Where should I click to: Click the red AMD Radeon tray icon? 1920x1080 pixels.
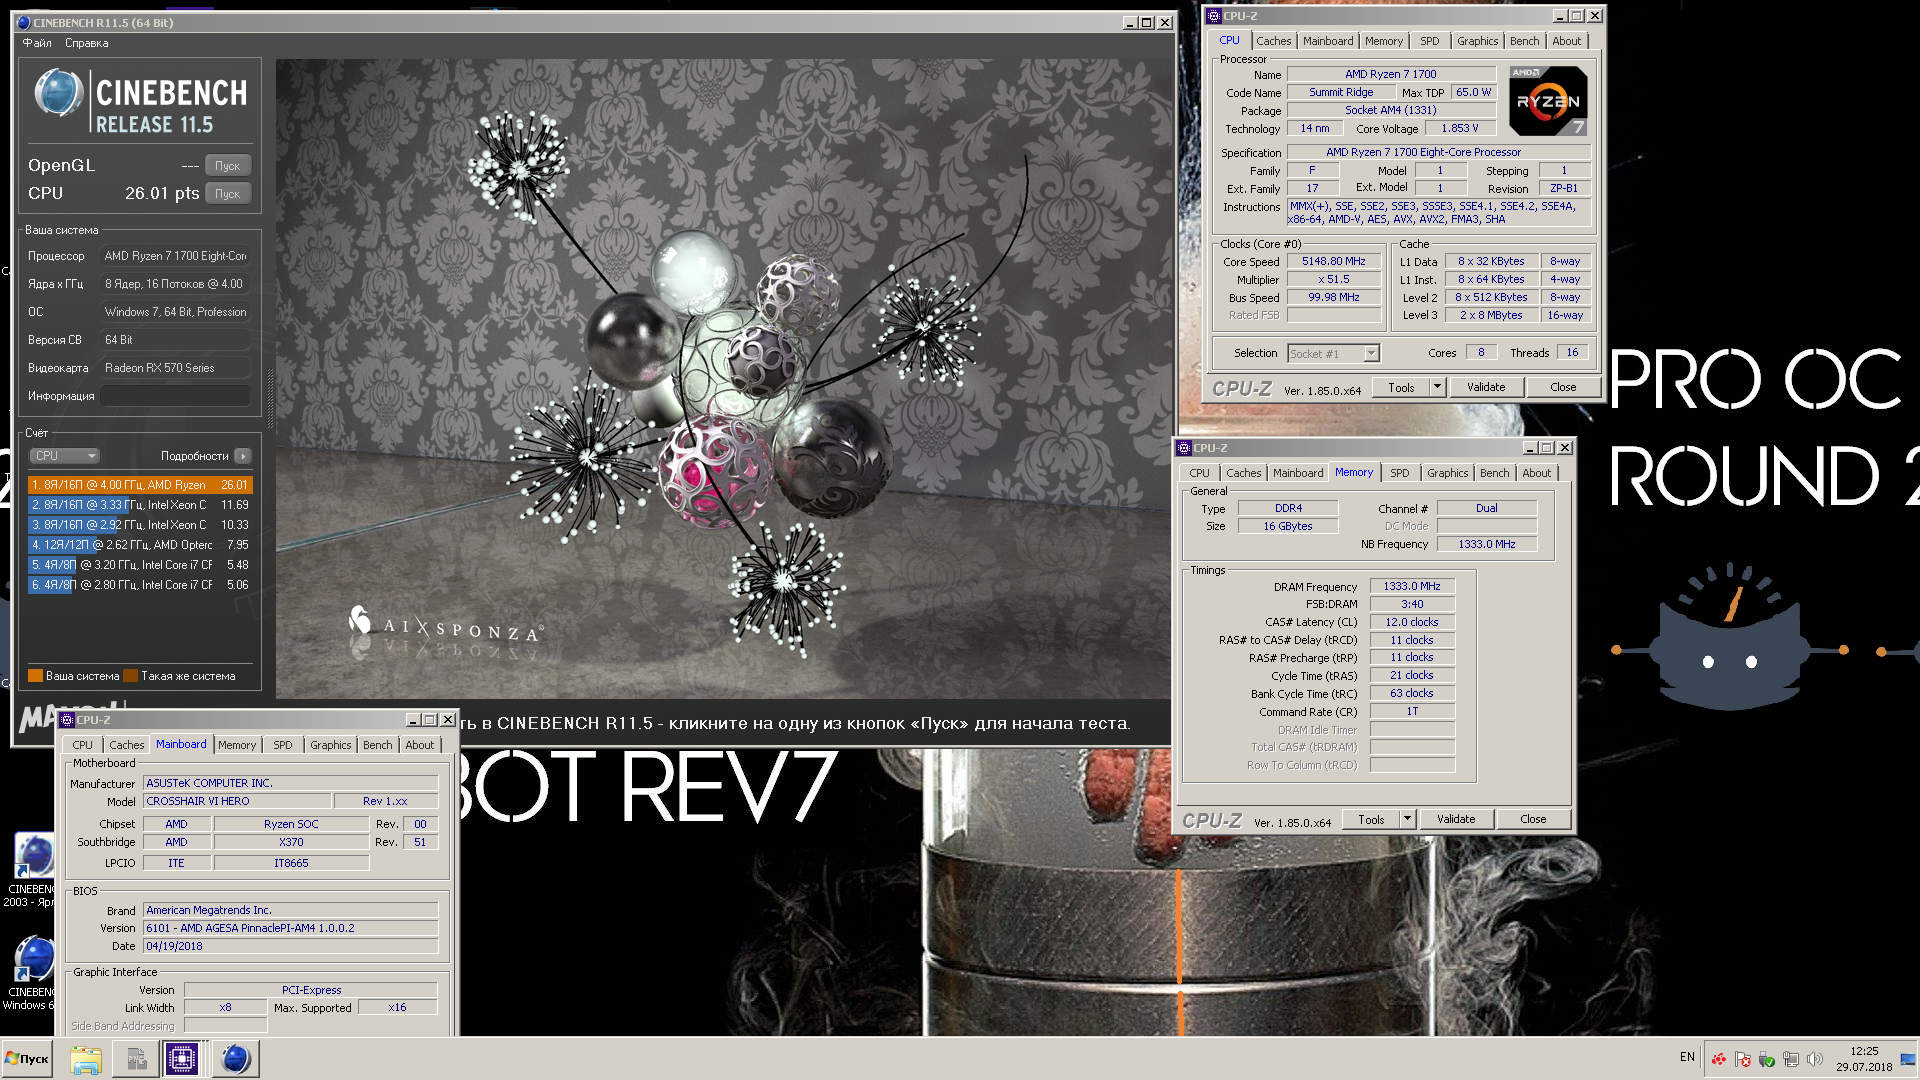click(1718, 1059)
